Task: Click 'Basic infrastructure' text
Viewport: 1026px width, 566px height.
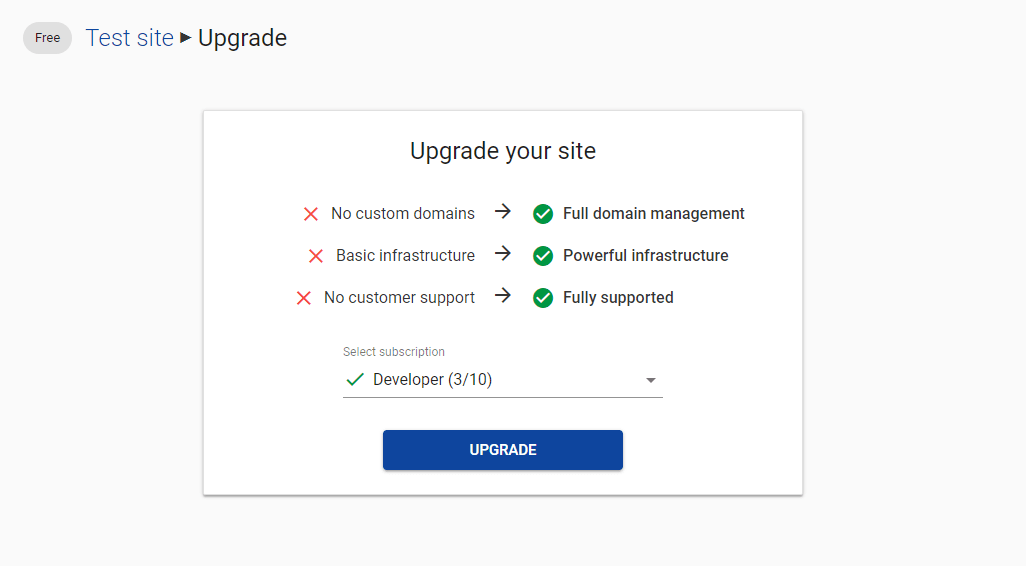Action: (x=405, y=255)
